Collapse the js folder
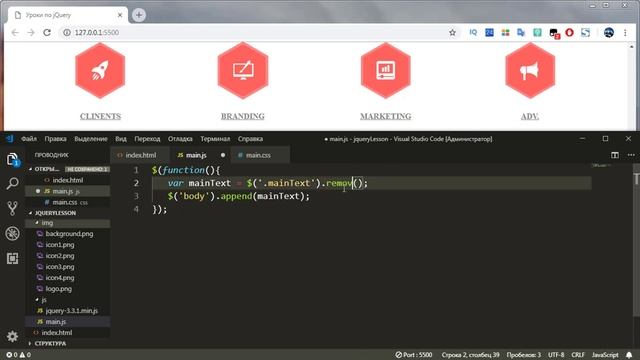 pos(37,300)
